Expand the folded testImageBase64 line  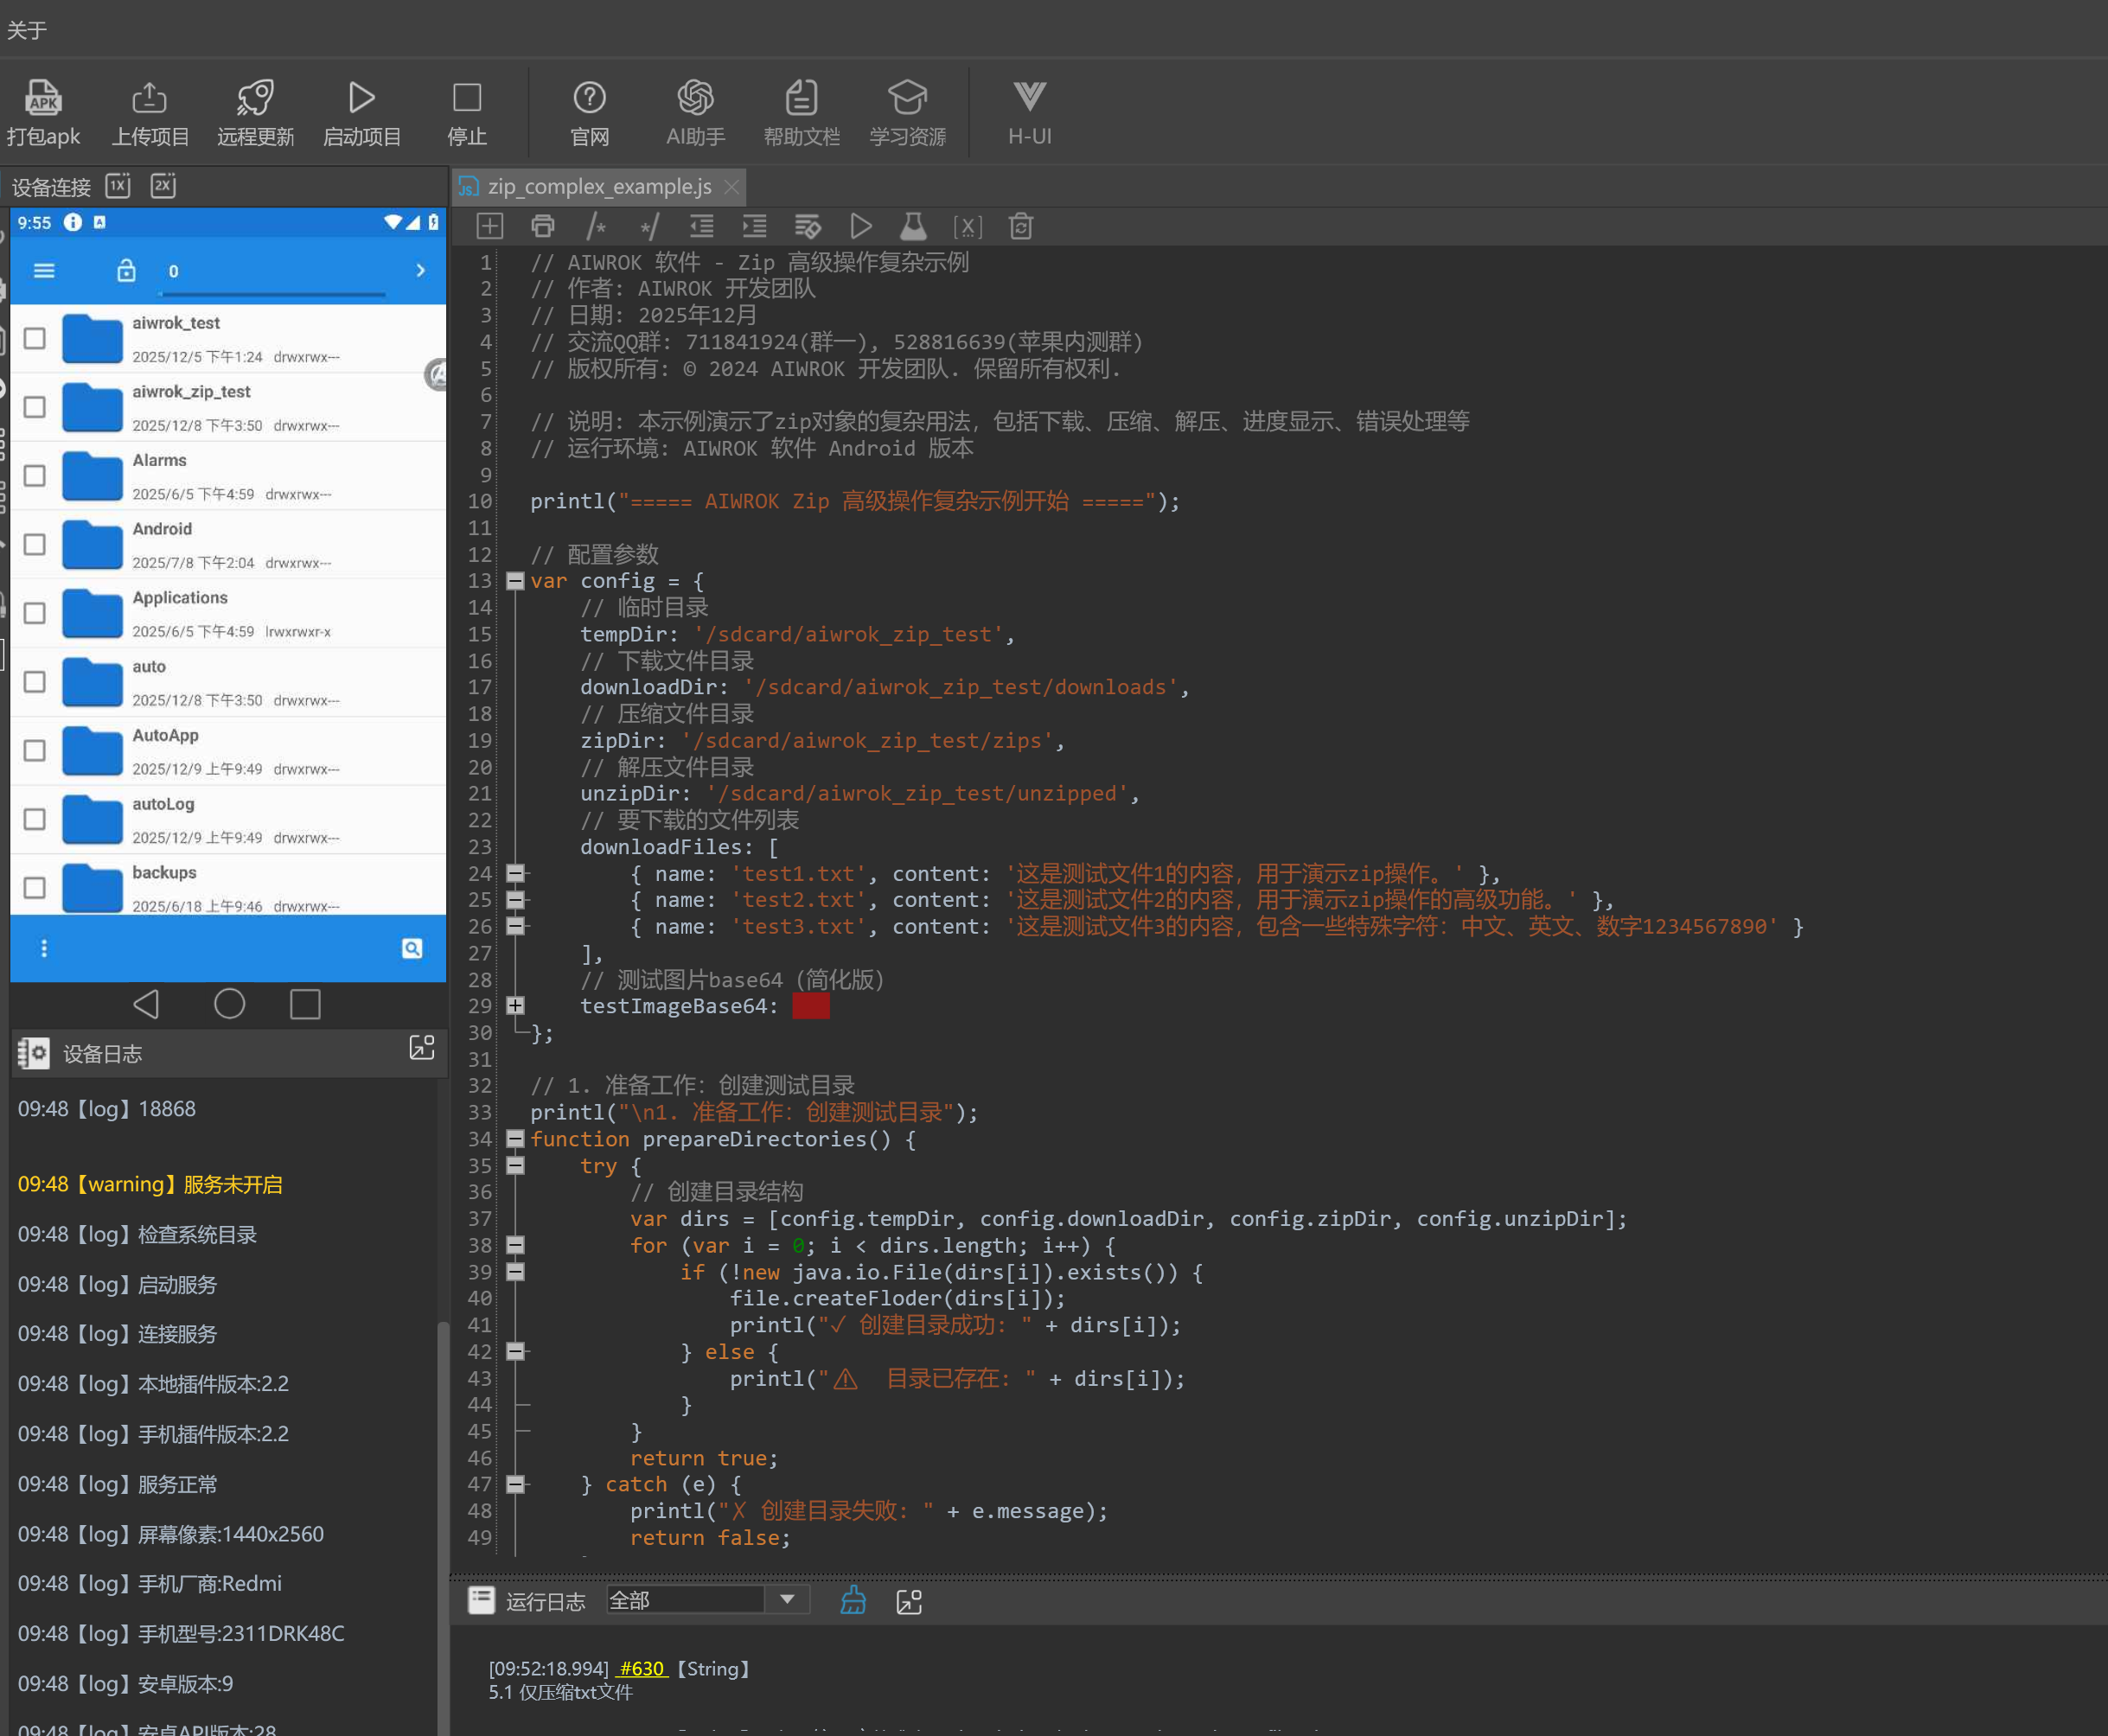point(515,1006)
